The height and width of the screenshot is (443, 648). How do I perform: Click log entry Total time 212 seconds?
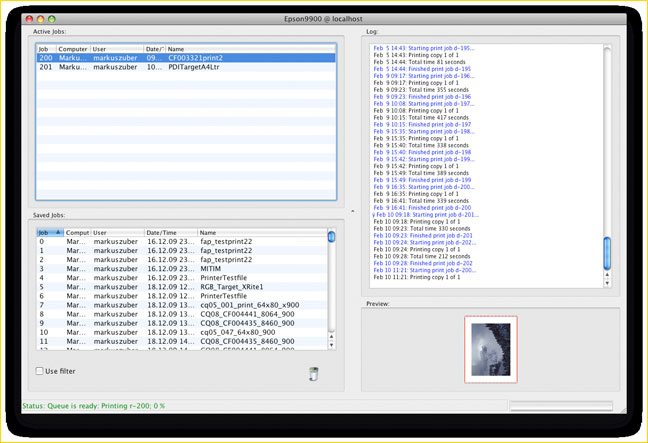coord(422,256)
